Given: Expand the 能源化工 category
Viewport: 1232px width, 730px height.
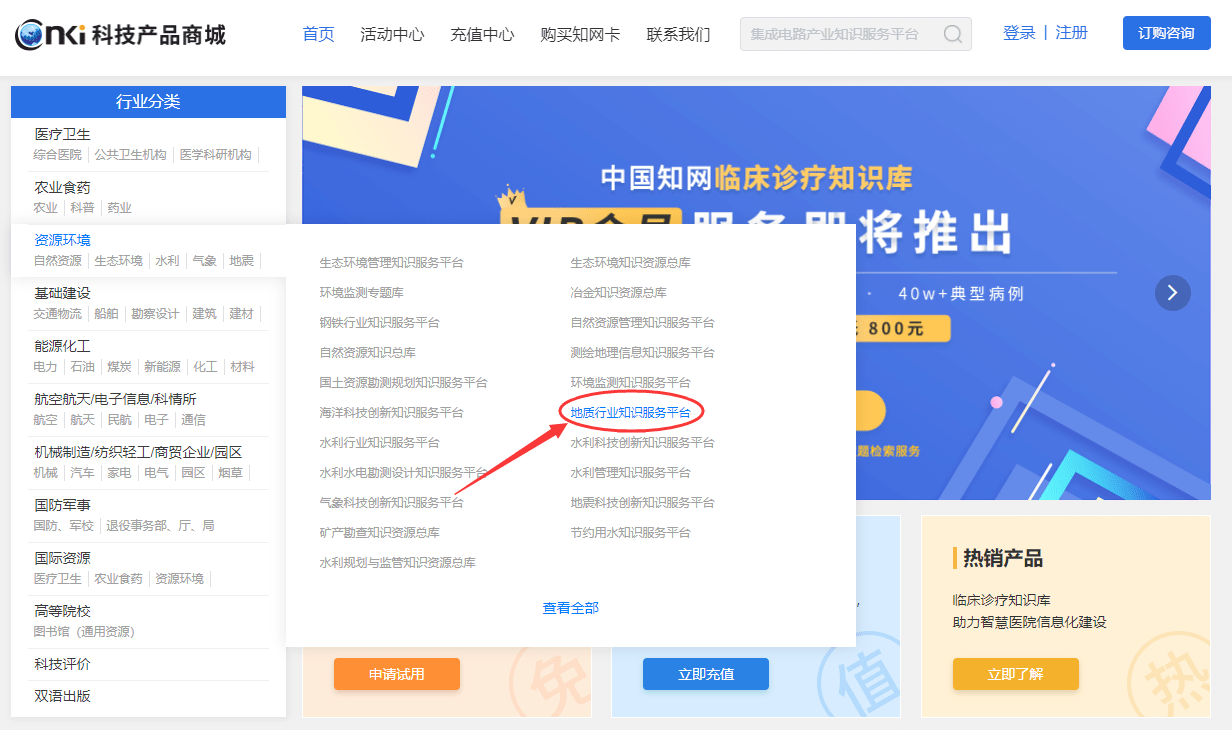Looking at the screenshot, I should [62, 346].
